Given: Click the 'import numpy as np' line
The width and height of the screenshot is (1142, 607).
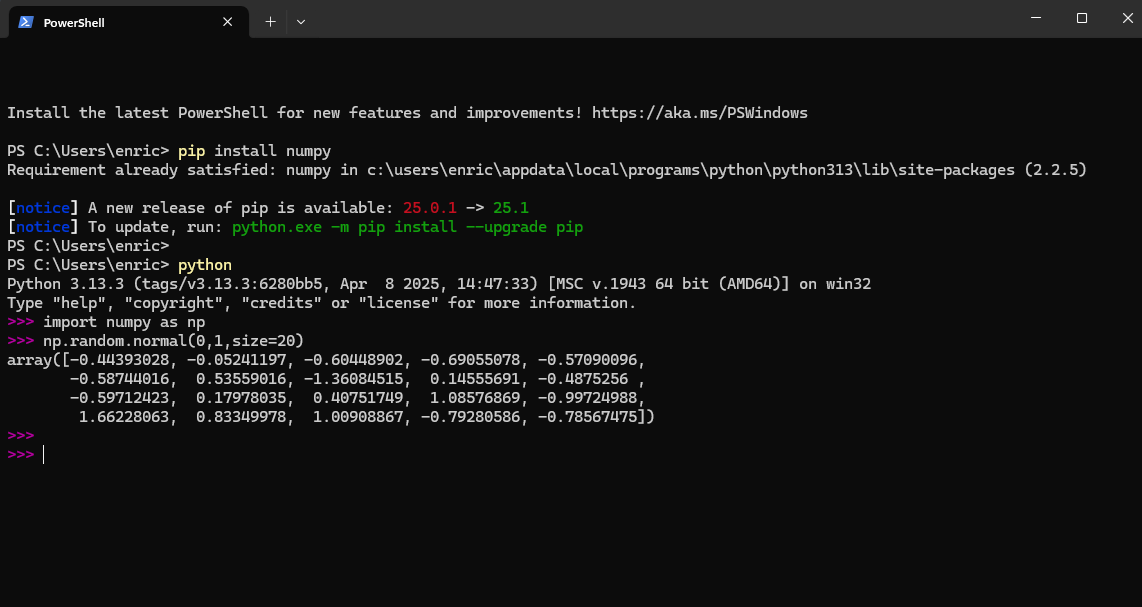Looking at the screenshot, I should [124, 321].
